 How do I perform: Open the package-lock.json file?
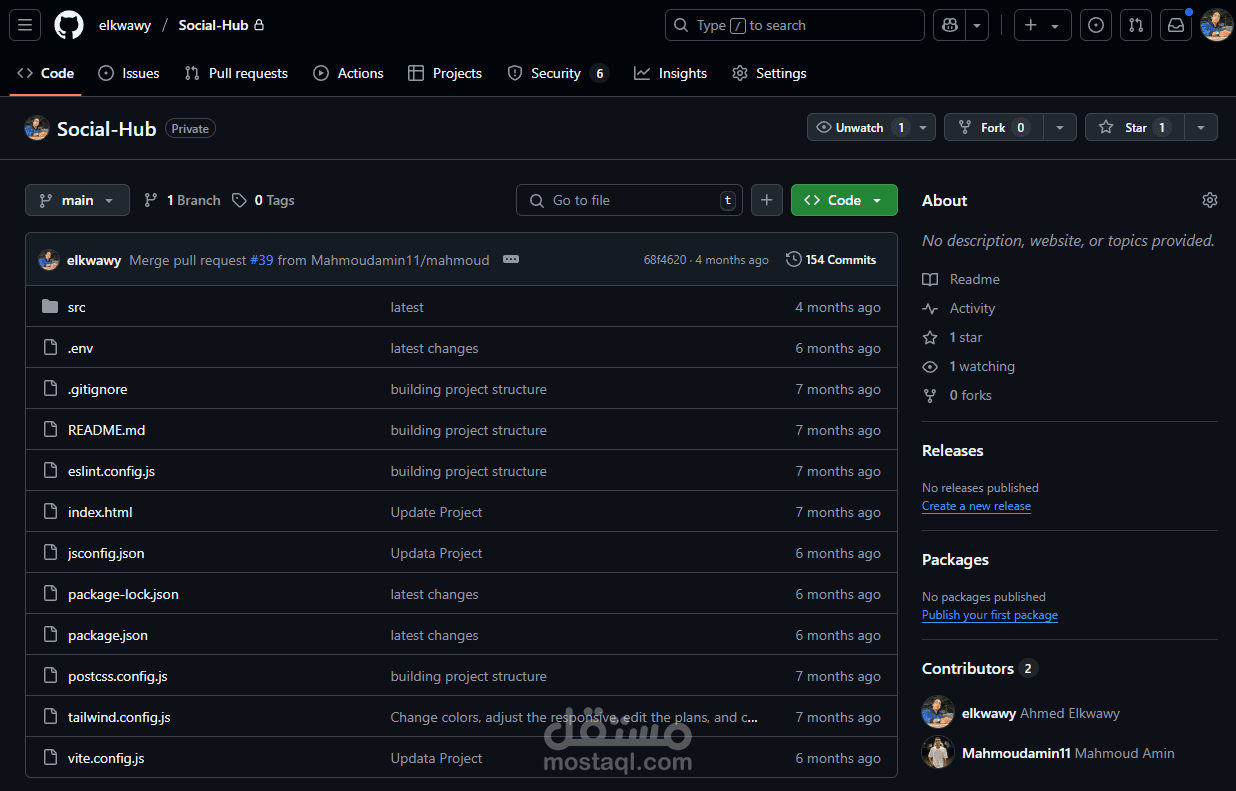pos(123,594)
